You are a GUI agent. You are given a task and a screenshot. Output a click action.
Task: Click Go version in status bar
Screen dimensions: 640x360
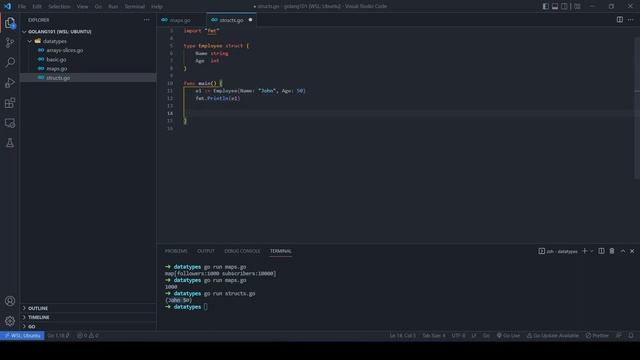[58, 336]
